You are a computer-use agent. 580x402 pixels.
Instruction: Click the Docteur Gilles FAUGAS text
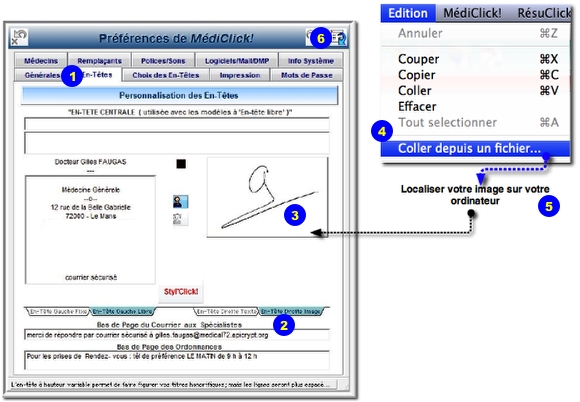90,162
